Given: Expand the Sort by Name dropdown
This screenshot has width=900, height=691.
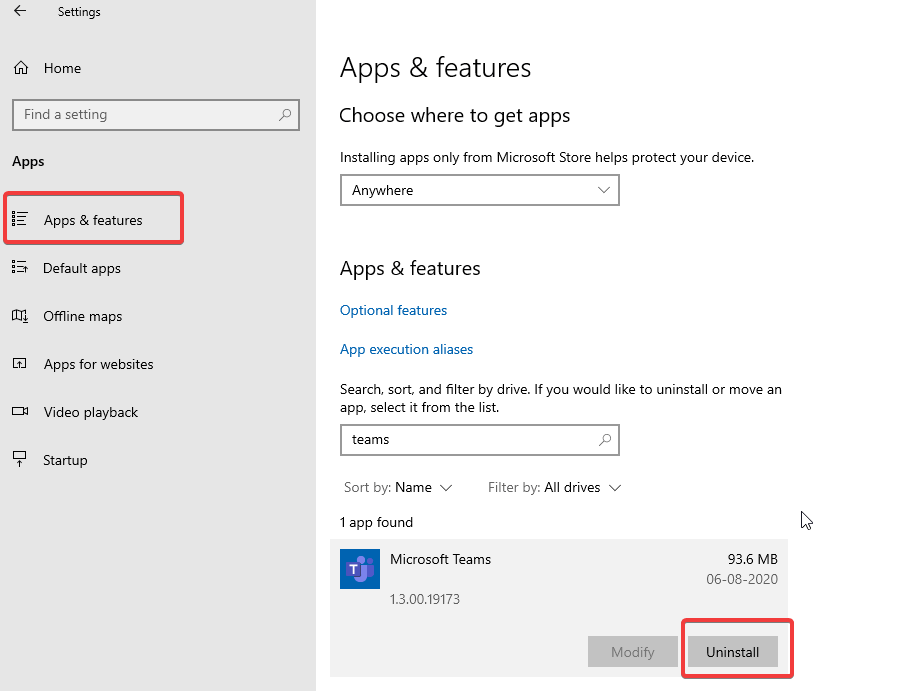Looking at the screenshot, I should click(398, 487).
